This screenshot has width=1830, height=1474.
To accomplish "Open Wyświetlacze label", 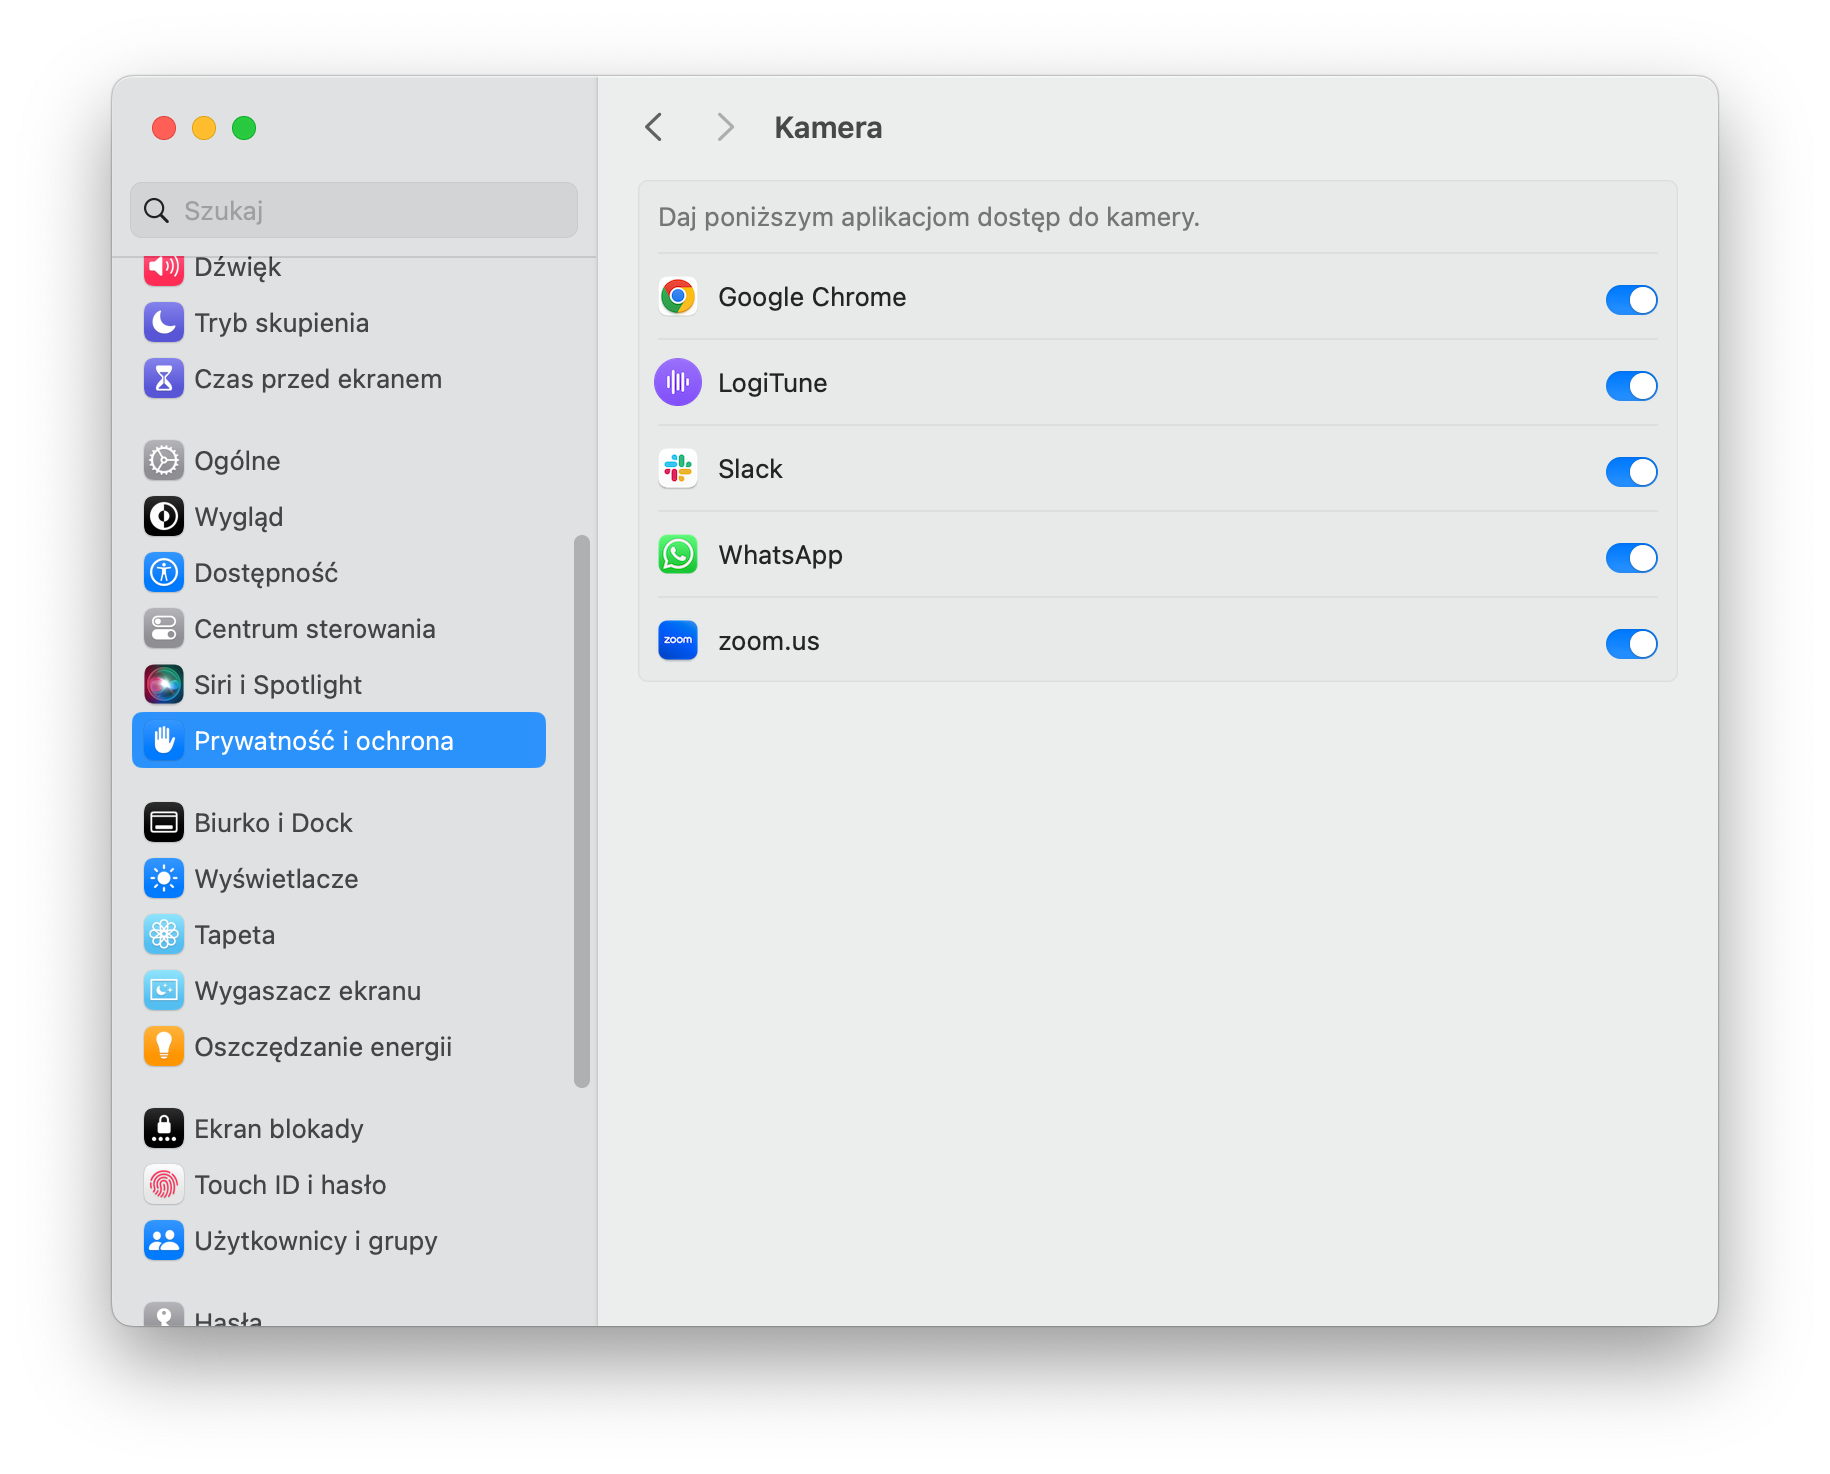I will (x=276, y=879).
